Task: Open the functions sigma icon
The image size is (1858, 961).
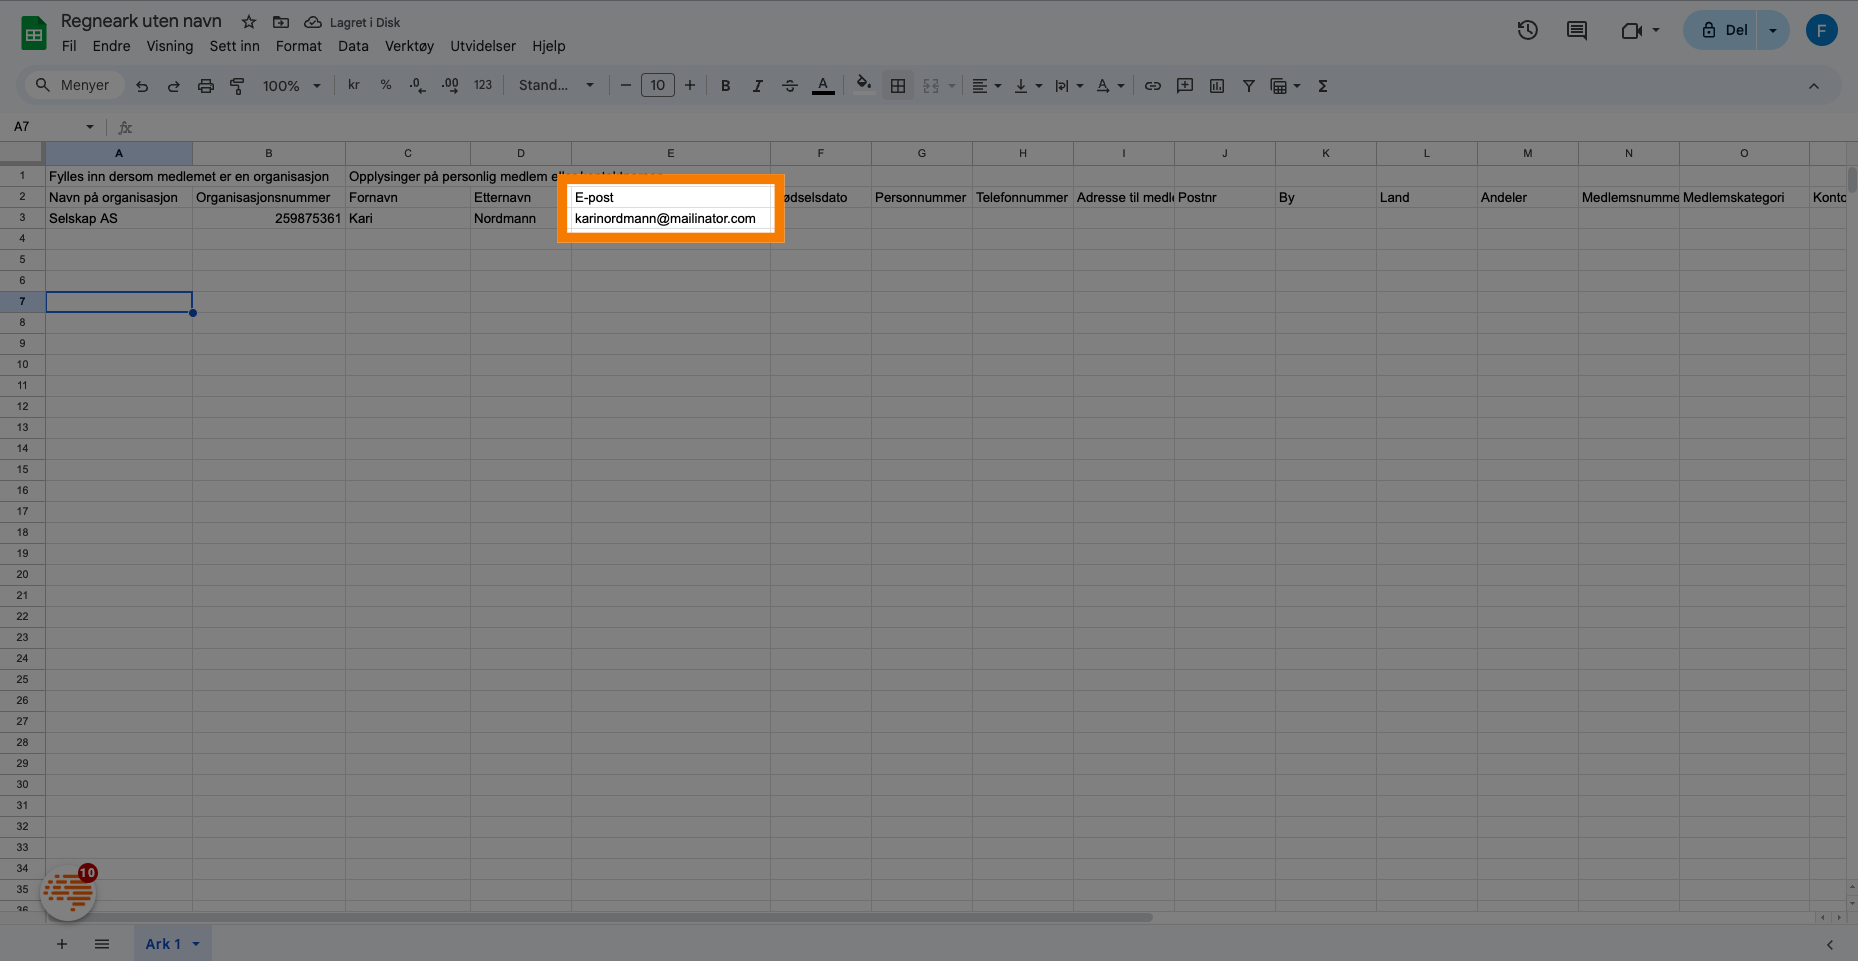Action: click(x=1323, y=86)
